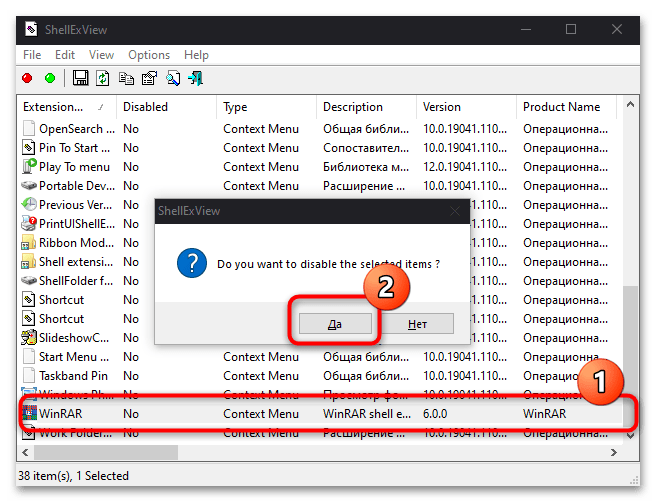
Task: Click the No value in the WinRAR row
Action: [131, 414]
